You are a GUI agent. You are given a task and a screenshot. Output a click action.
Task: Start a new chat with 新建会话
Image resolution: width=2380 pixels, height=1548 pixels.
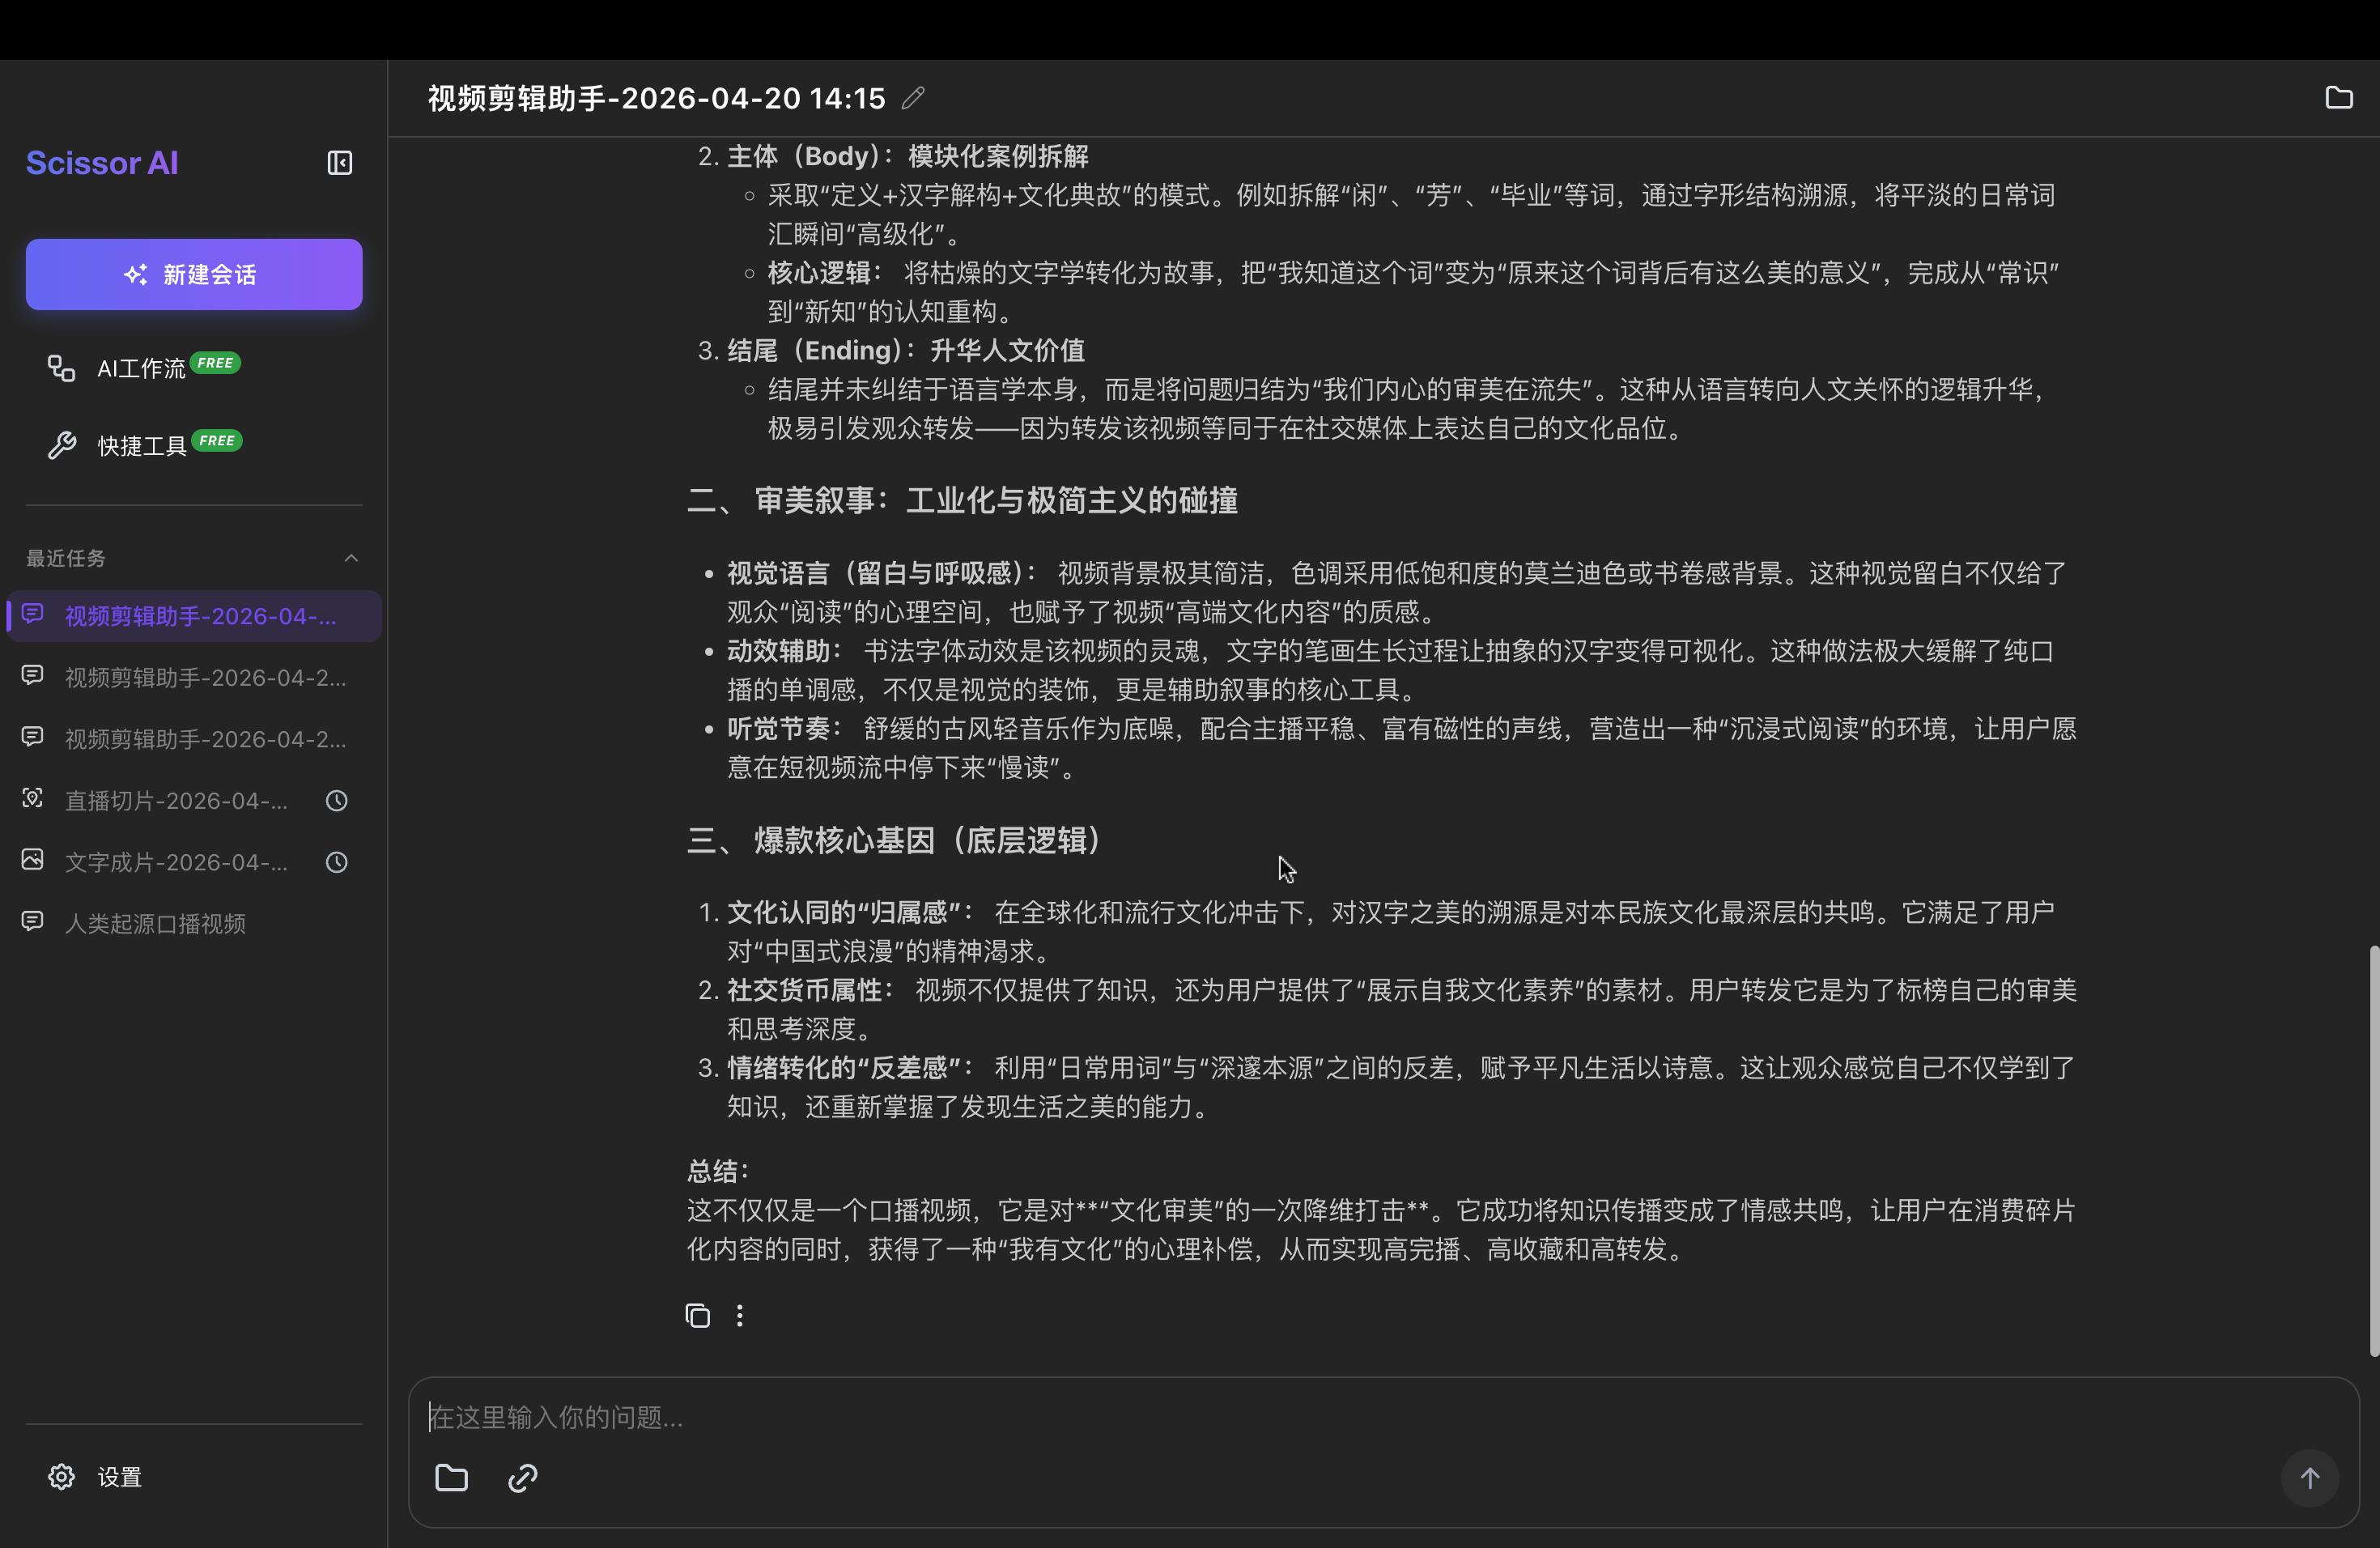[193, 274]
